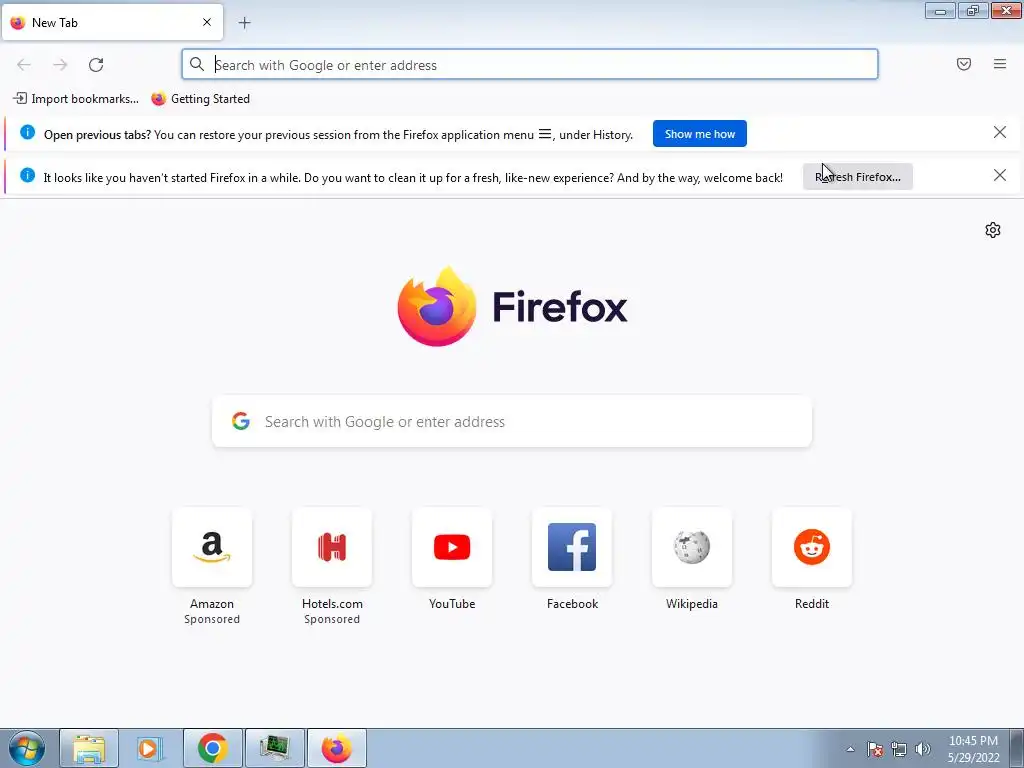Image resolution: width=1024 pixels, height=768 pixels.
Task: Open the Firefox application hamburger menu
Action: coord(999,64)
